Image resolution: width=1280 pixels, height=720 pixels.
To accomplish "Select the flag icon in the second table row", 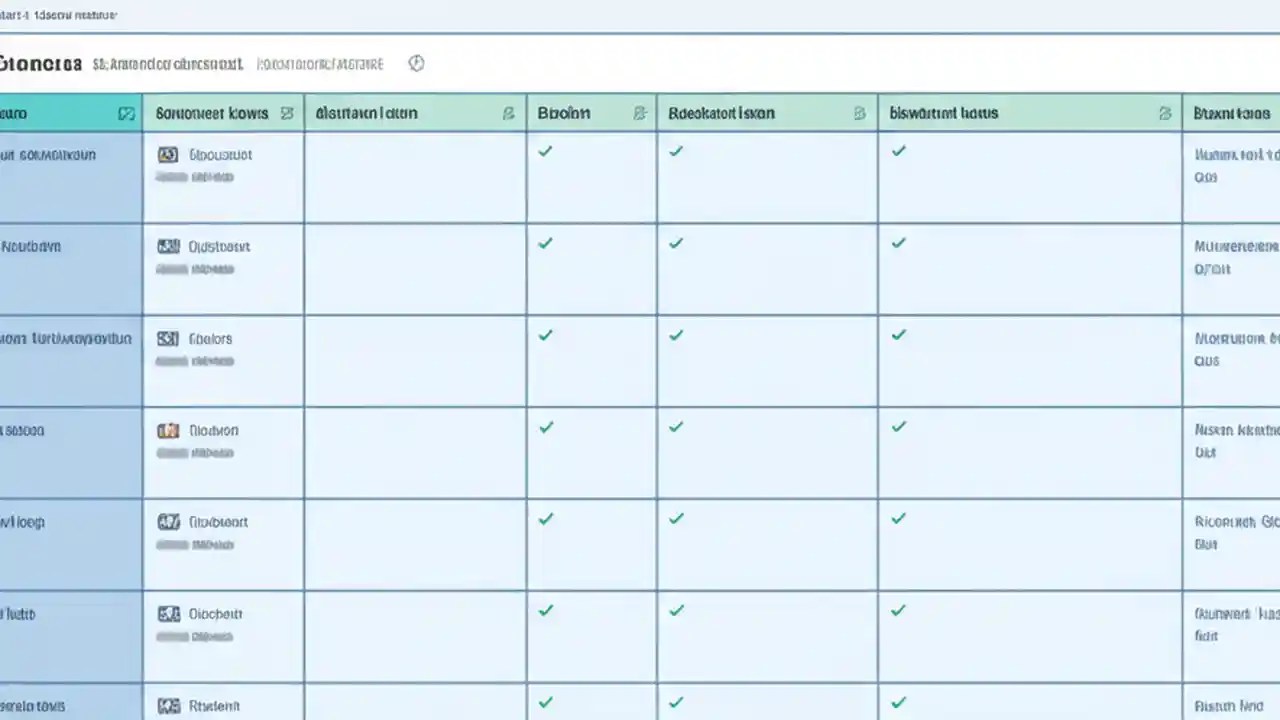I will (168, 246).
